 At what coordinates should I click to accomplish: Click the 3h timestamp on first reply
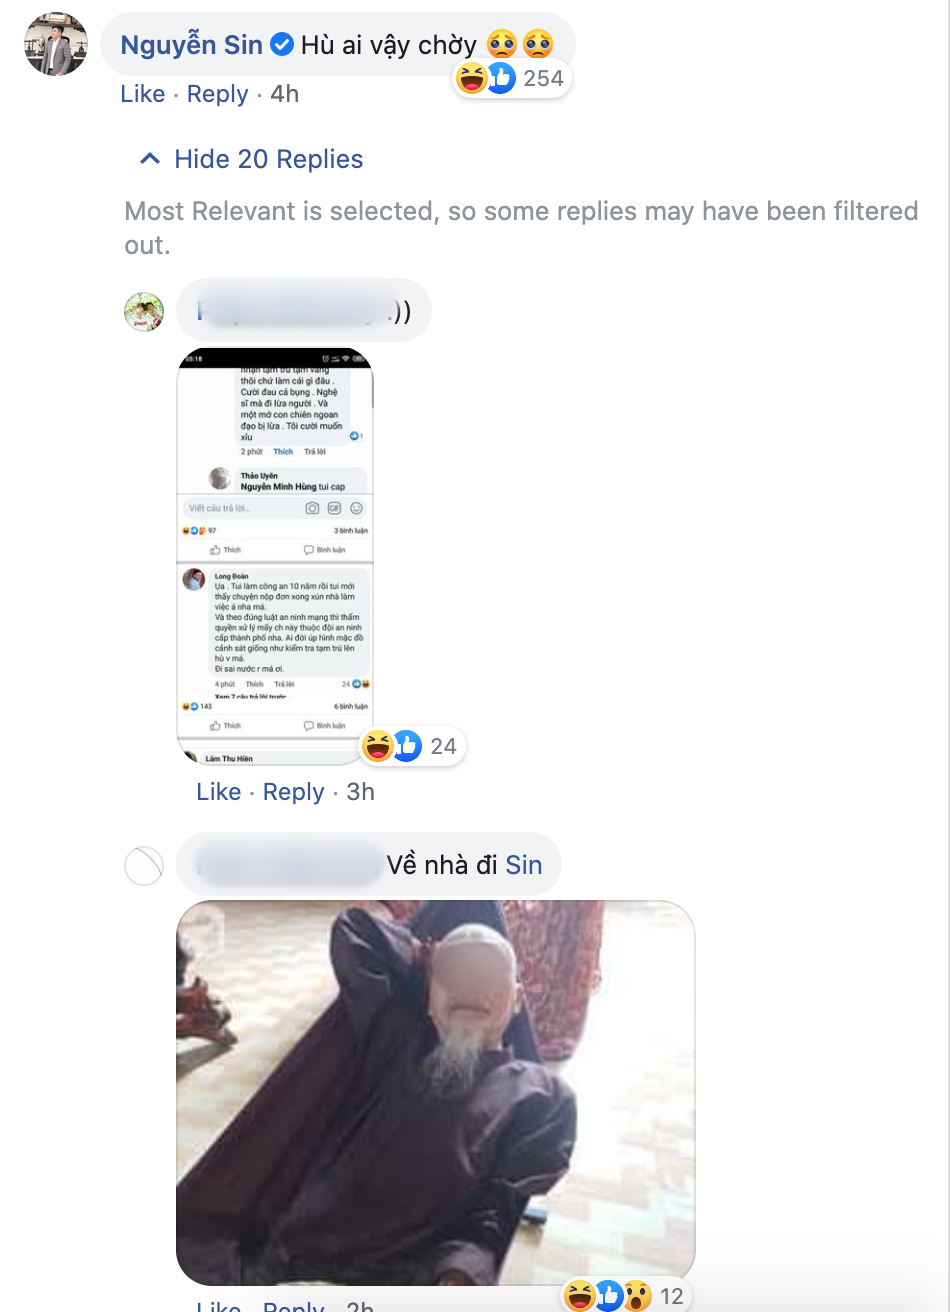(x=360, y=792)
